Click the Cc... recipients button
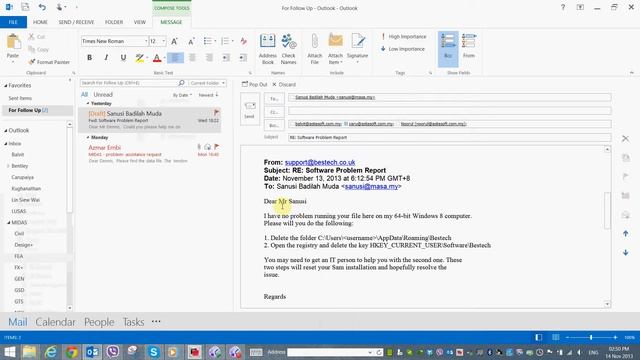 click(274, 112)
